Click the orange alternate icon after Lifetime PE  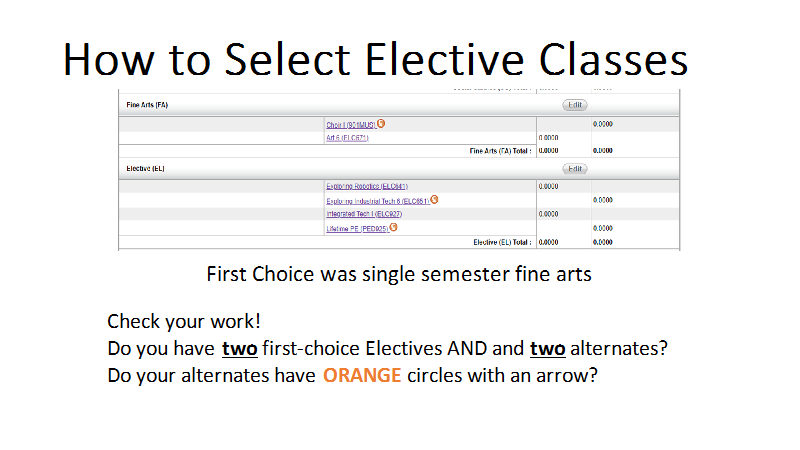point(393,227)
